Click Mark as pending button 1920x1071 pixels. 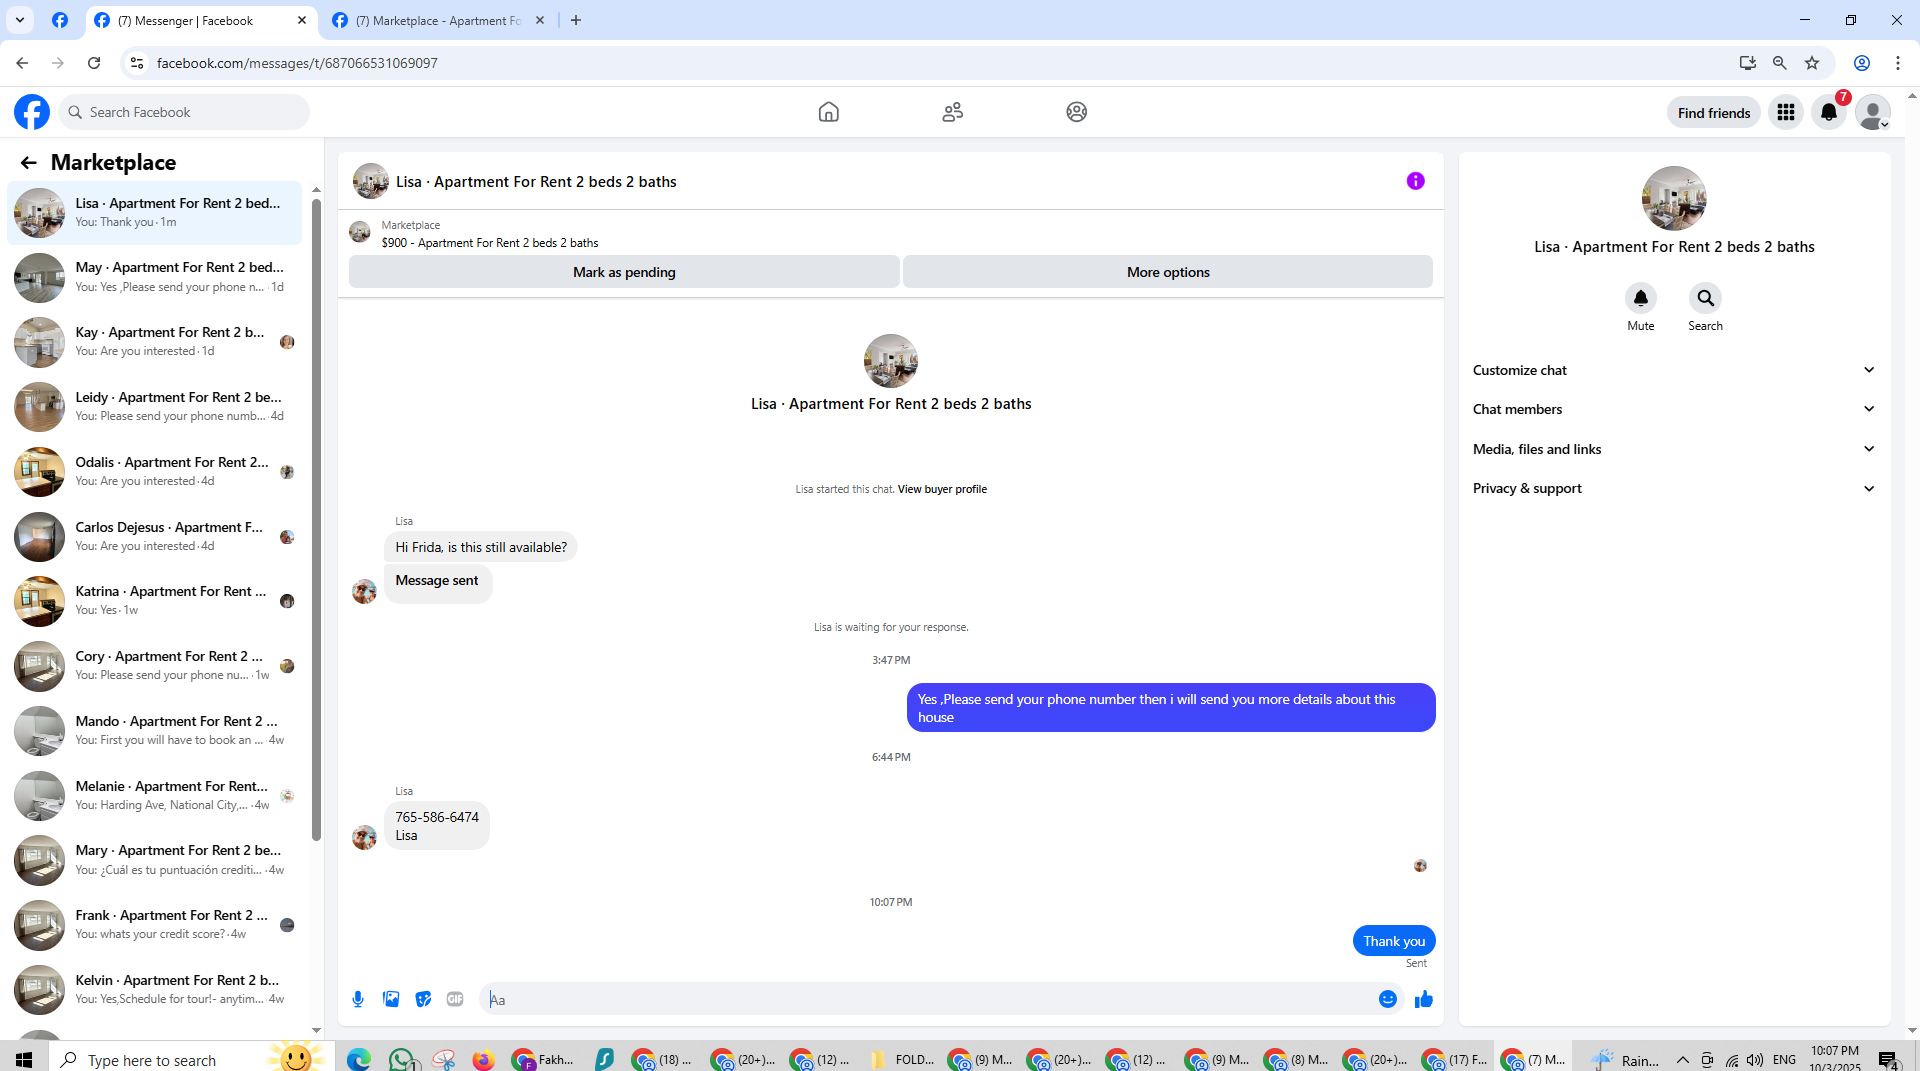point(624,272)
